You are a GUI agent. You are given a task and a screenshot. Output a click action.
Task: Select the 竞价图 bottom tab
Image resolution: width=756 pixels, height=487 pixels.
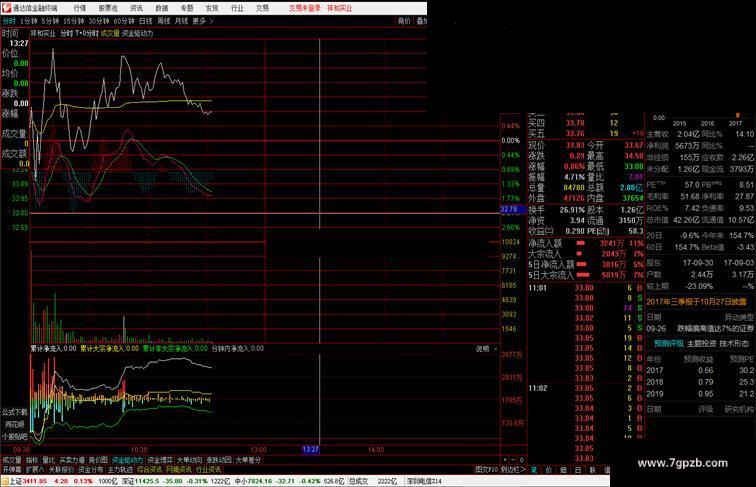[98, 460]
